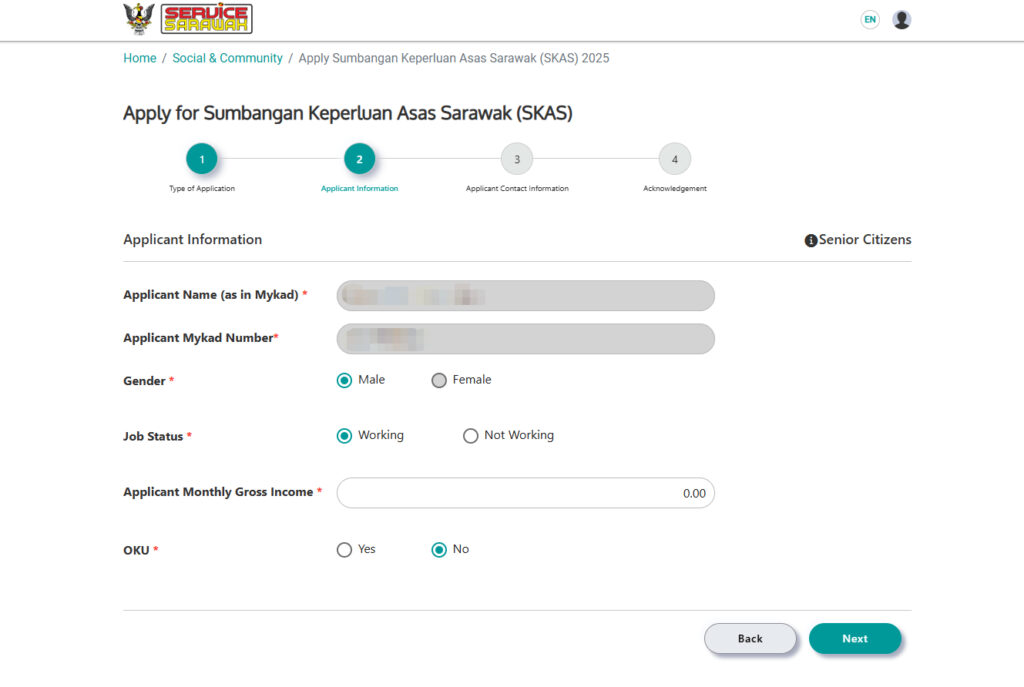Switch language with the EN icon
Viewport: 1024px width, 687px height.
pos(870,20)
